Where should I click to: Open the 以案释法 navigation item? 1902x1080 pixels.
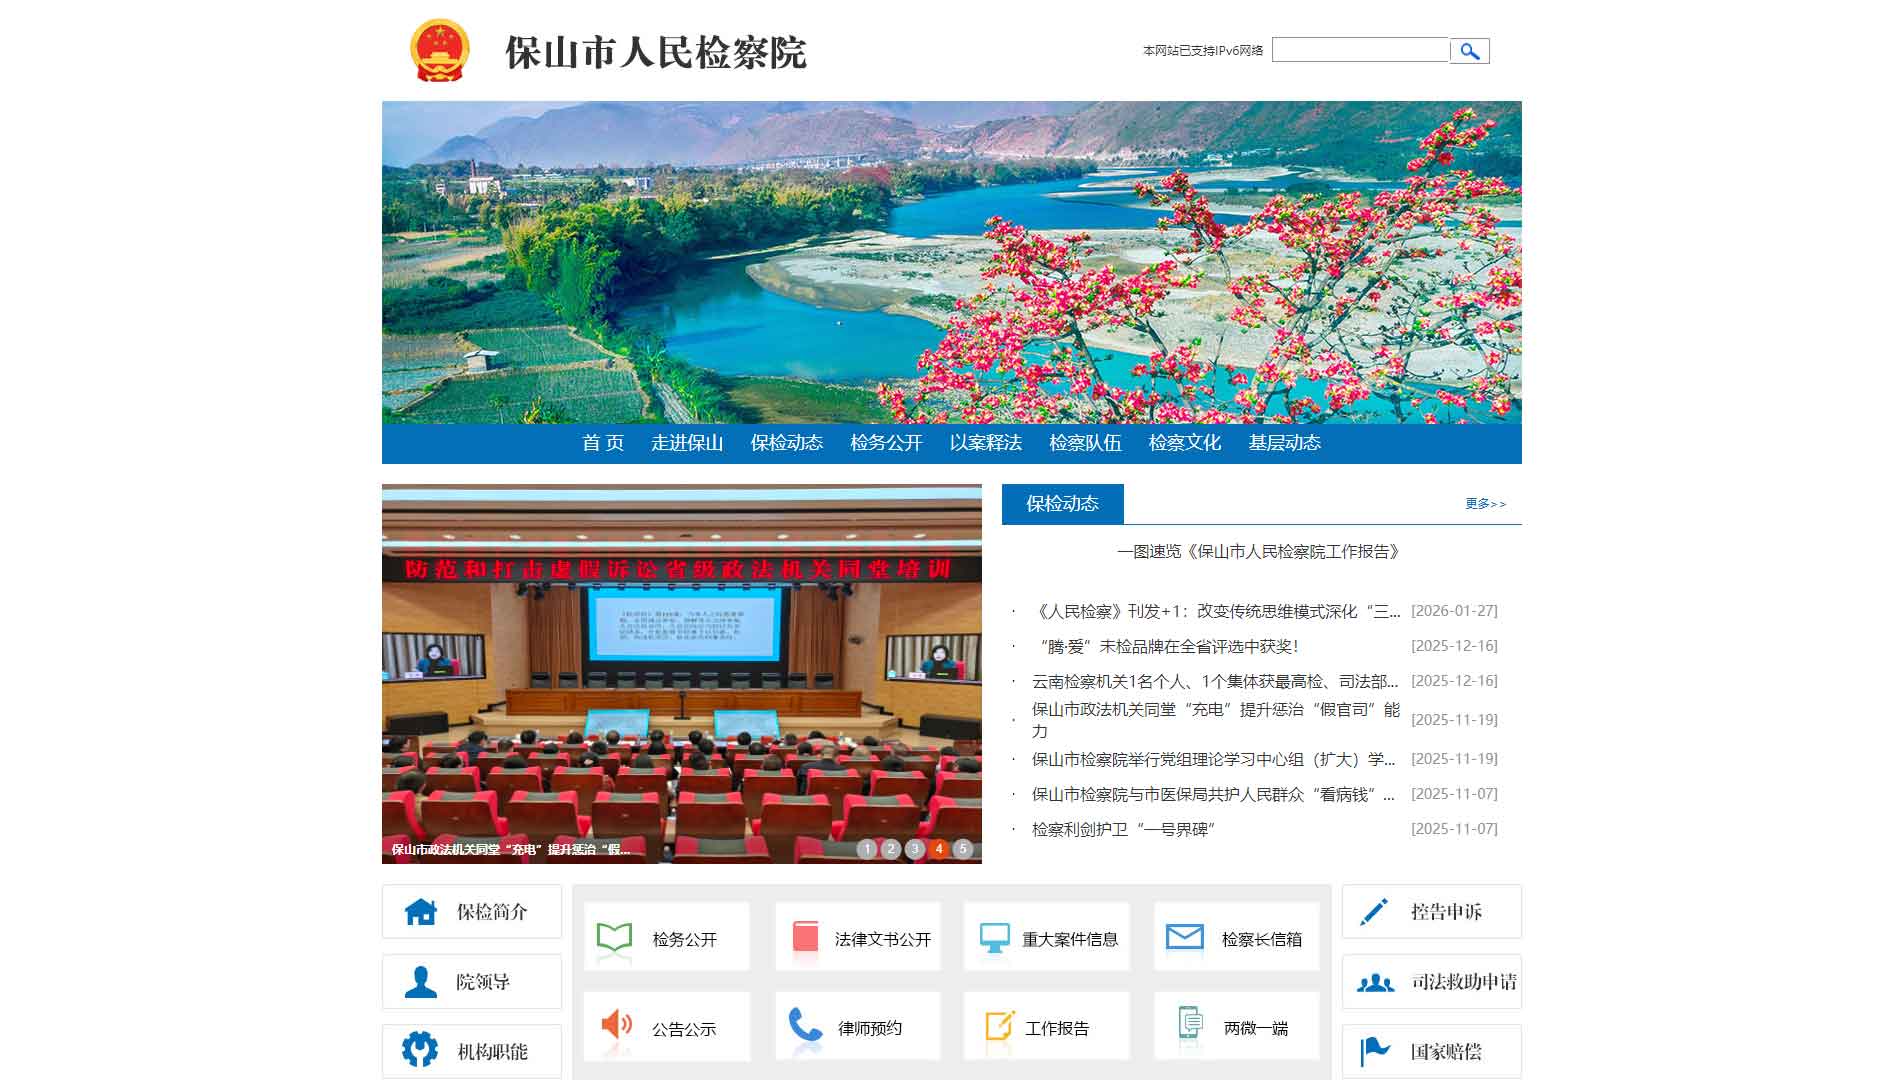pyautogui.click(x=986, y=443)
